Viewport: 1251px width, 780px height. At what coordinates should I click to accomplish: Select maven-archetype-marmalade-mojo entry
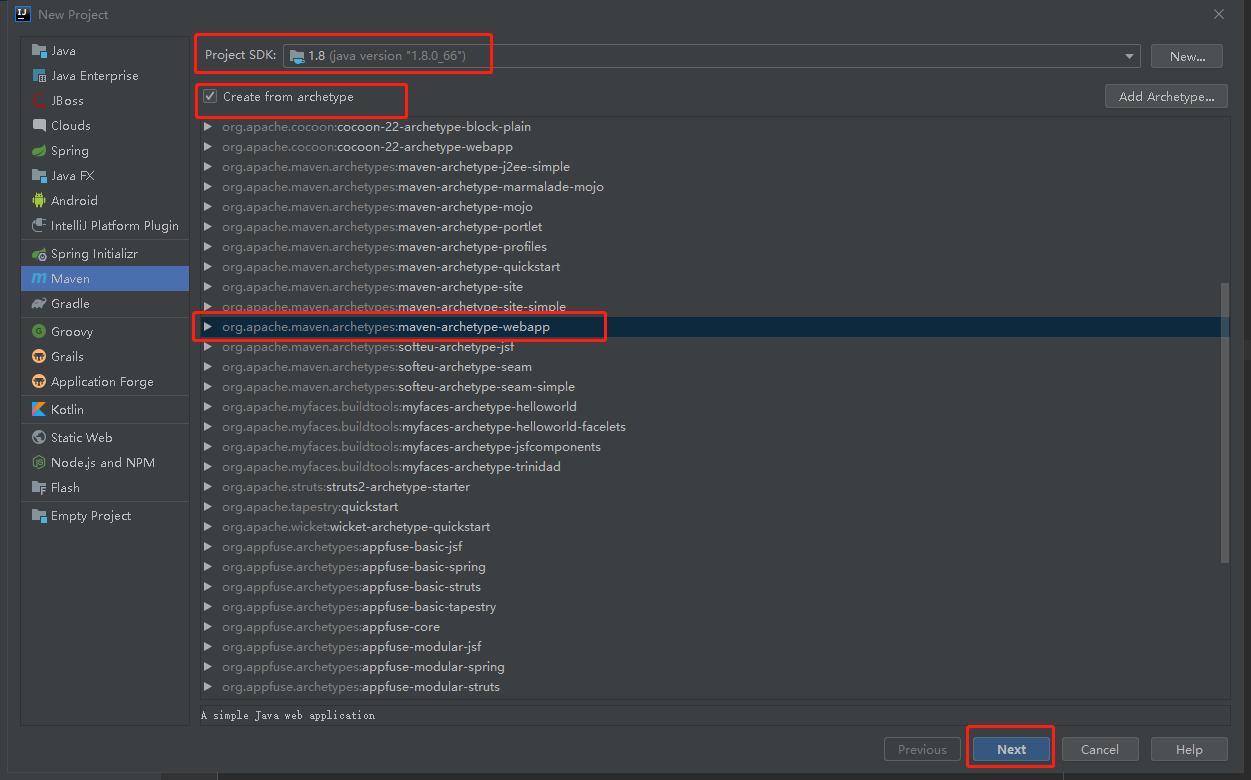(413, 187)
